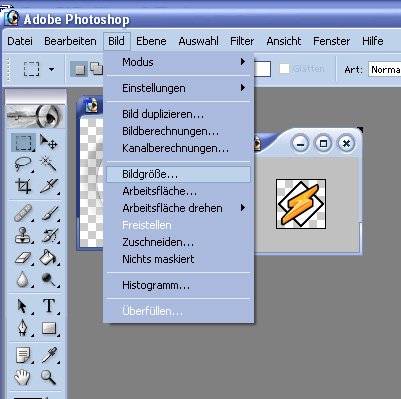This screenshot has height=399, width=401.
Task: Select the Dodge tool
Action: (49, 279)
